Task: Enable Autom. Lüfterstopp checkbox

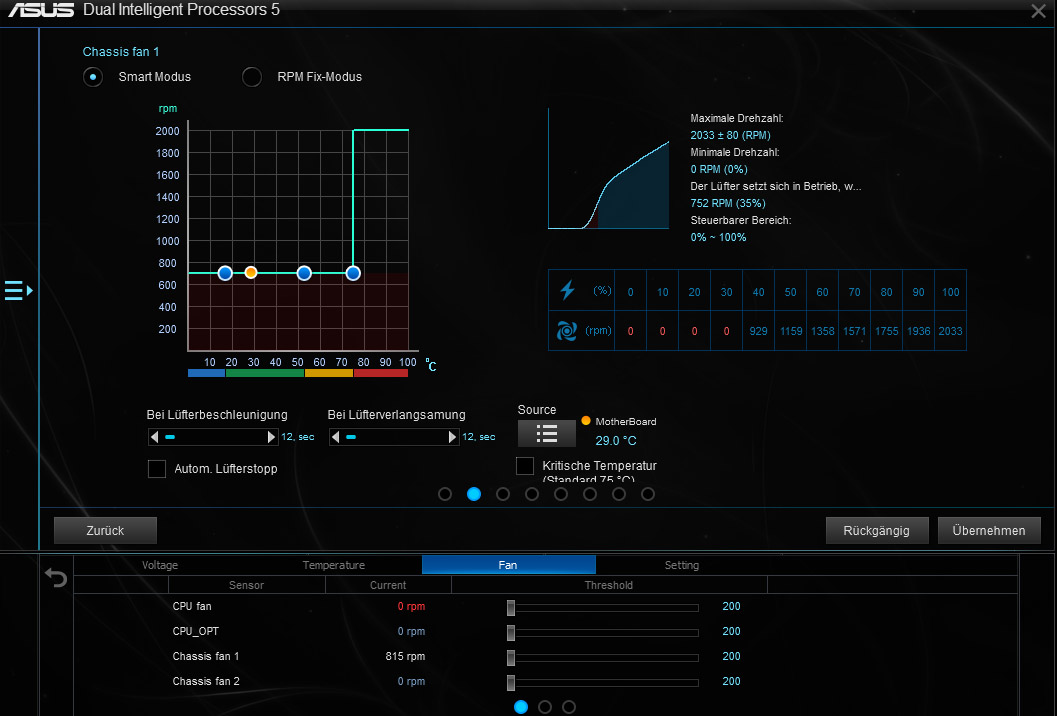Action: 157,469
